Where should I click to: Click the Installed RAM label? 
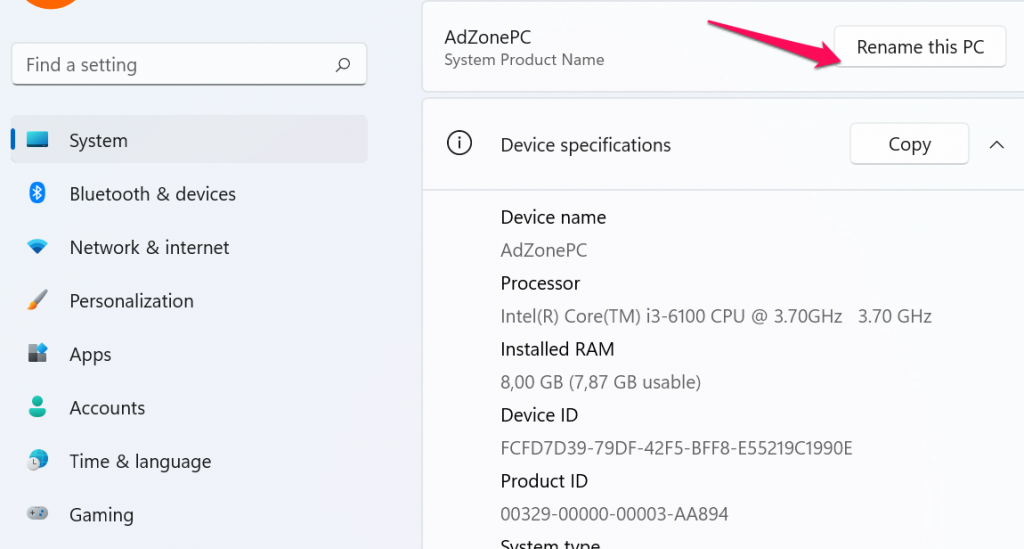coord(557,349)
